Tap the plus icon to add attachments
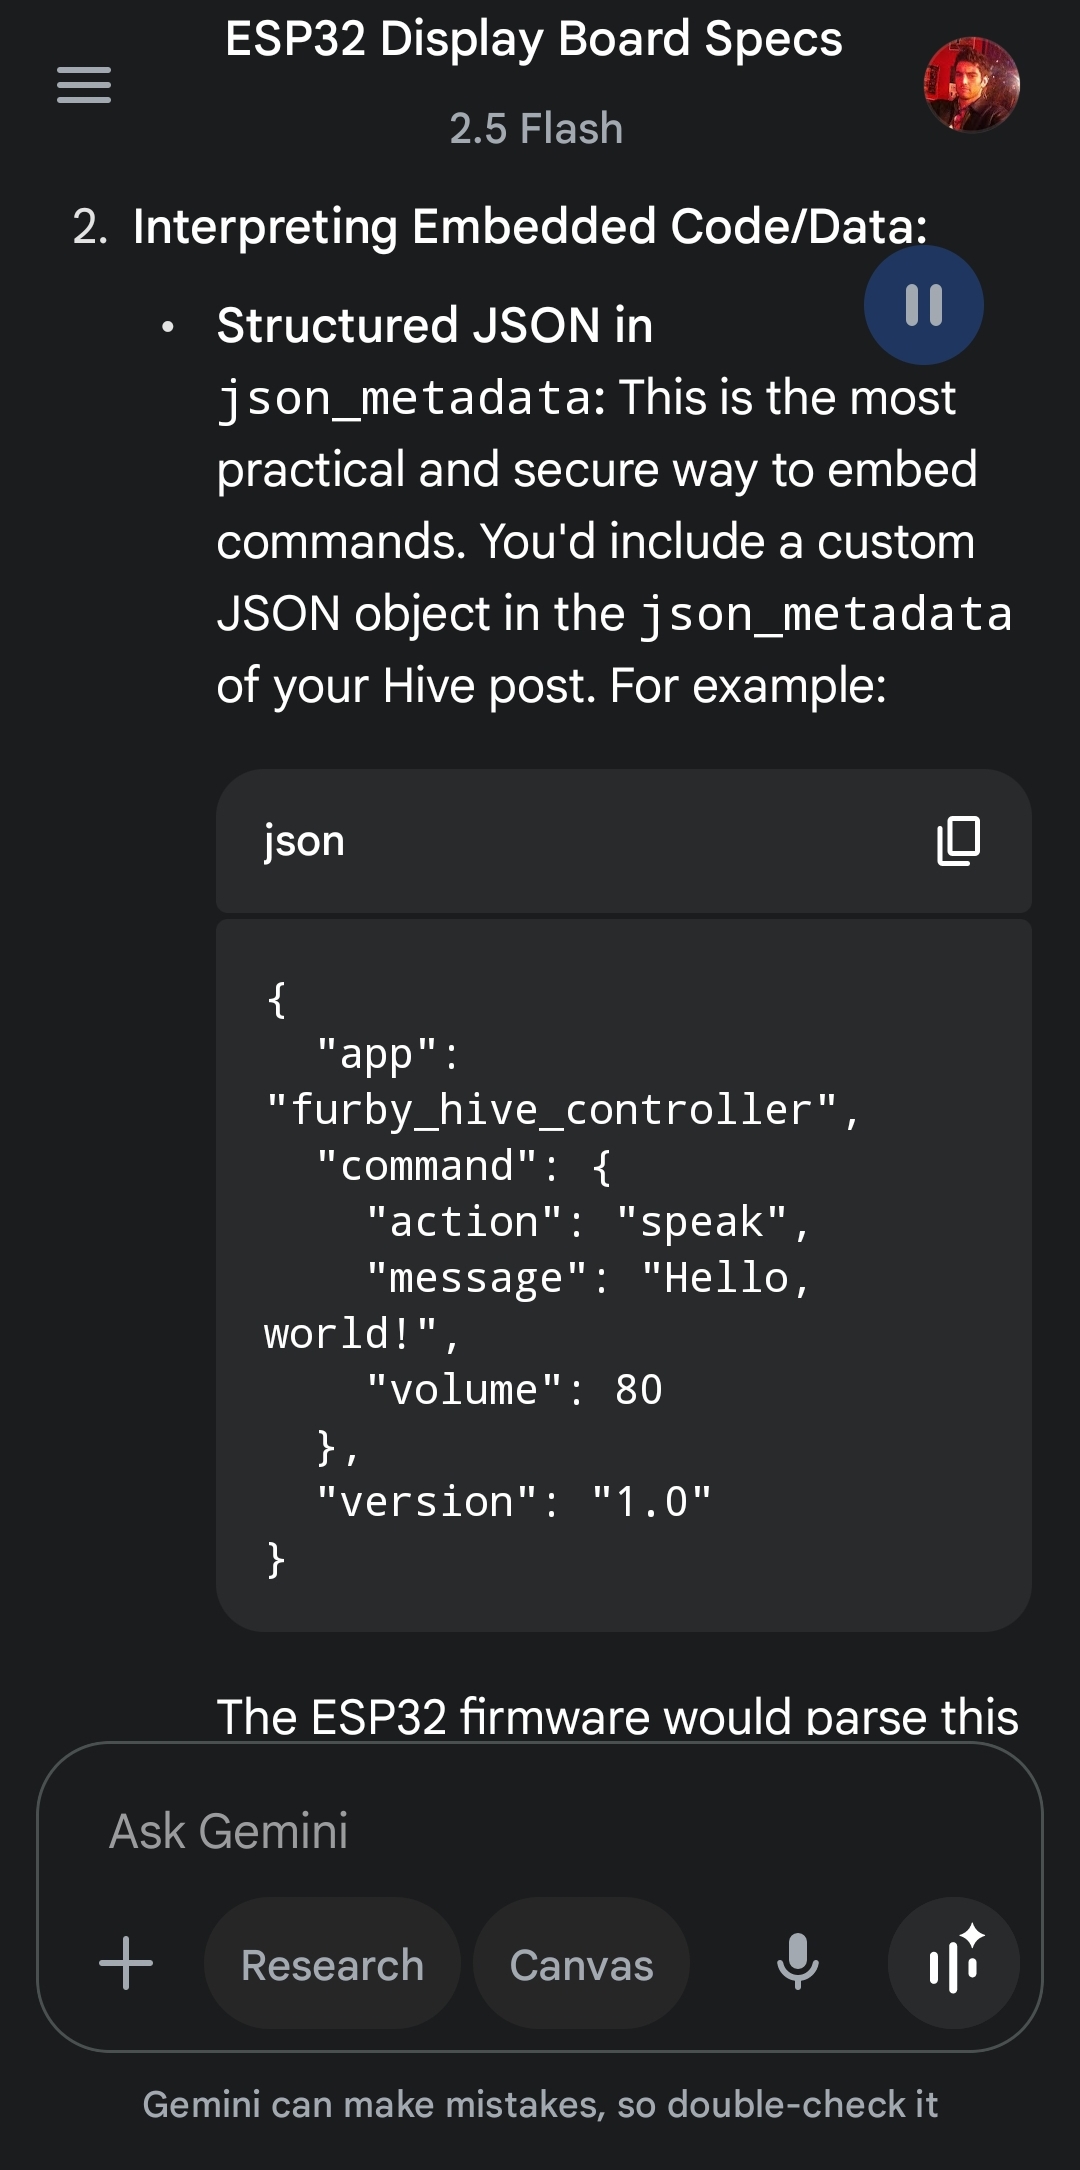Screen dimensions: 1080x2170 coord(126,1963)
